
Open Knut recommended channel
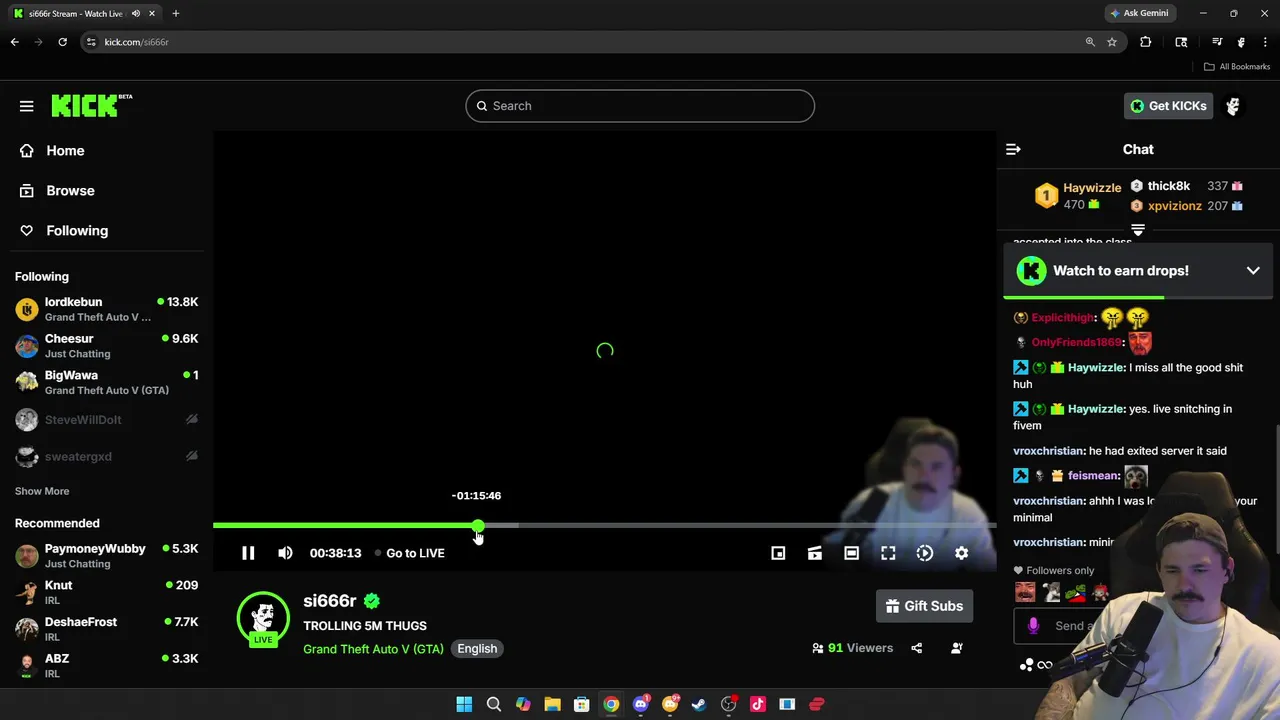coord(106,592)
